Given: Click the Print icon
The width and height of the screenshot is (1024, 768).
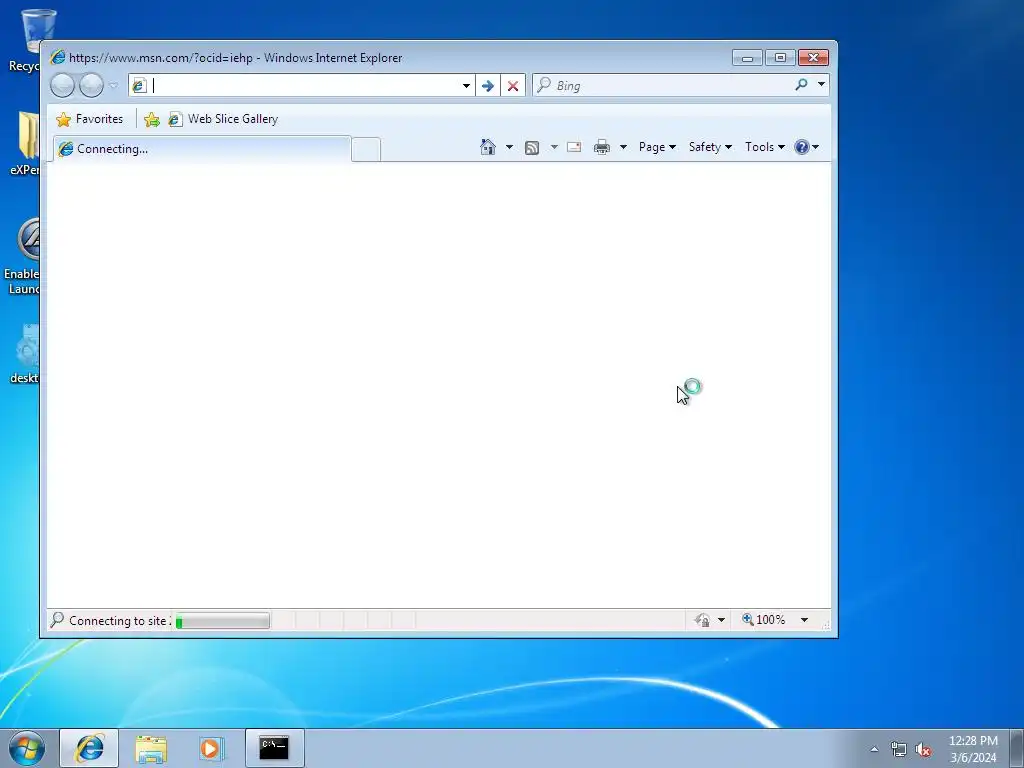Looking at the screenshot, I should click(x=602, y=148).
